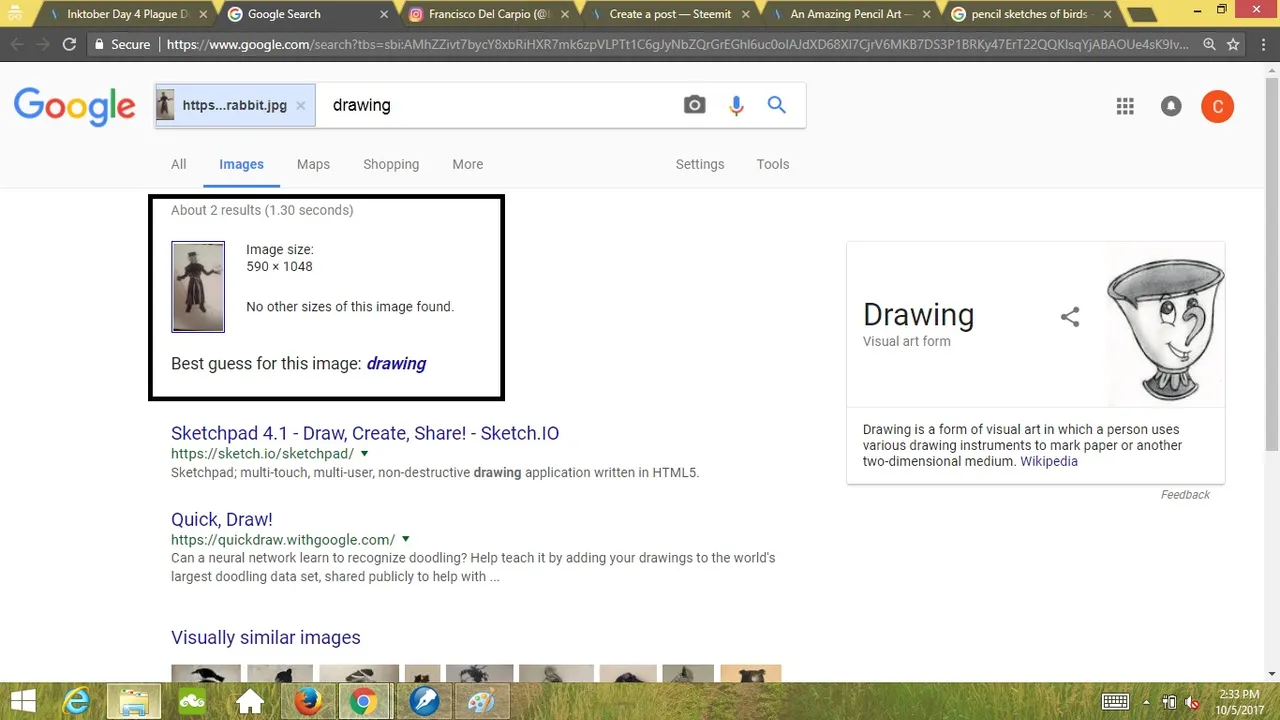Viewport: 1280px width, 720px height.
Task: Open search by image camera icon
Action: tap(694, 105)
